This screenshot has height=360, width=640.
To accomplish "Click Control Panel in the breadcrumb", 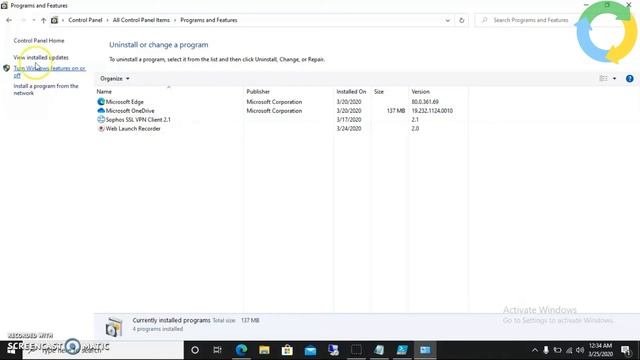I will [85, 20].
